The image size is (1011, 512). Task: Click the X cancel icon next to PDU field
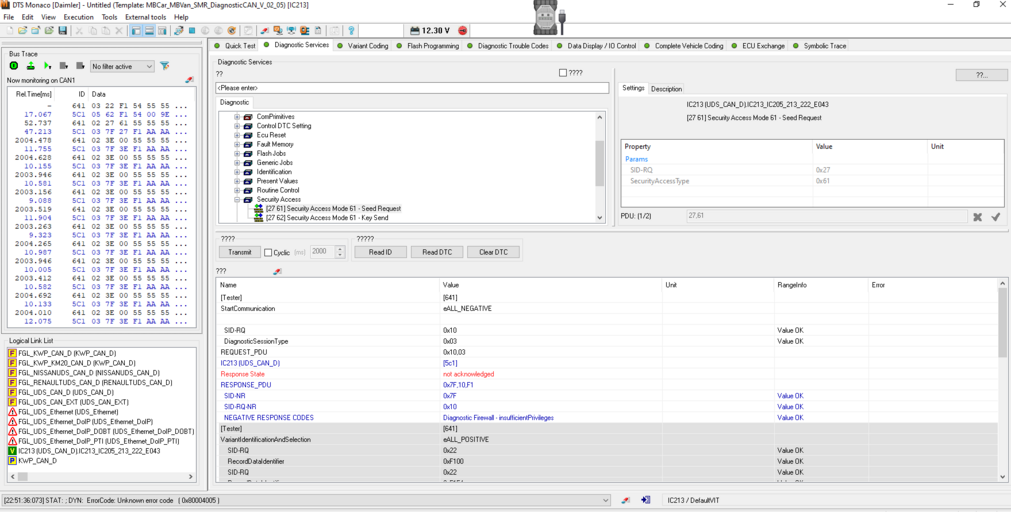pos(977,217)
